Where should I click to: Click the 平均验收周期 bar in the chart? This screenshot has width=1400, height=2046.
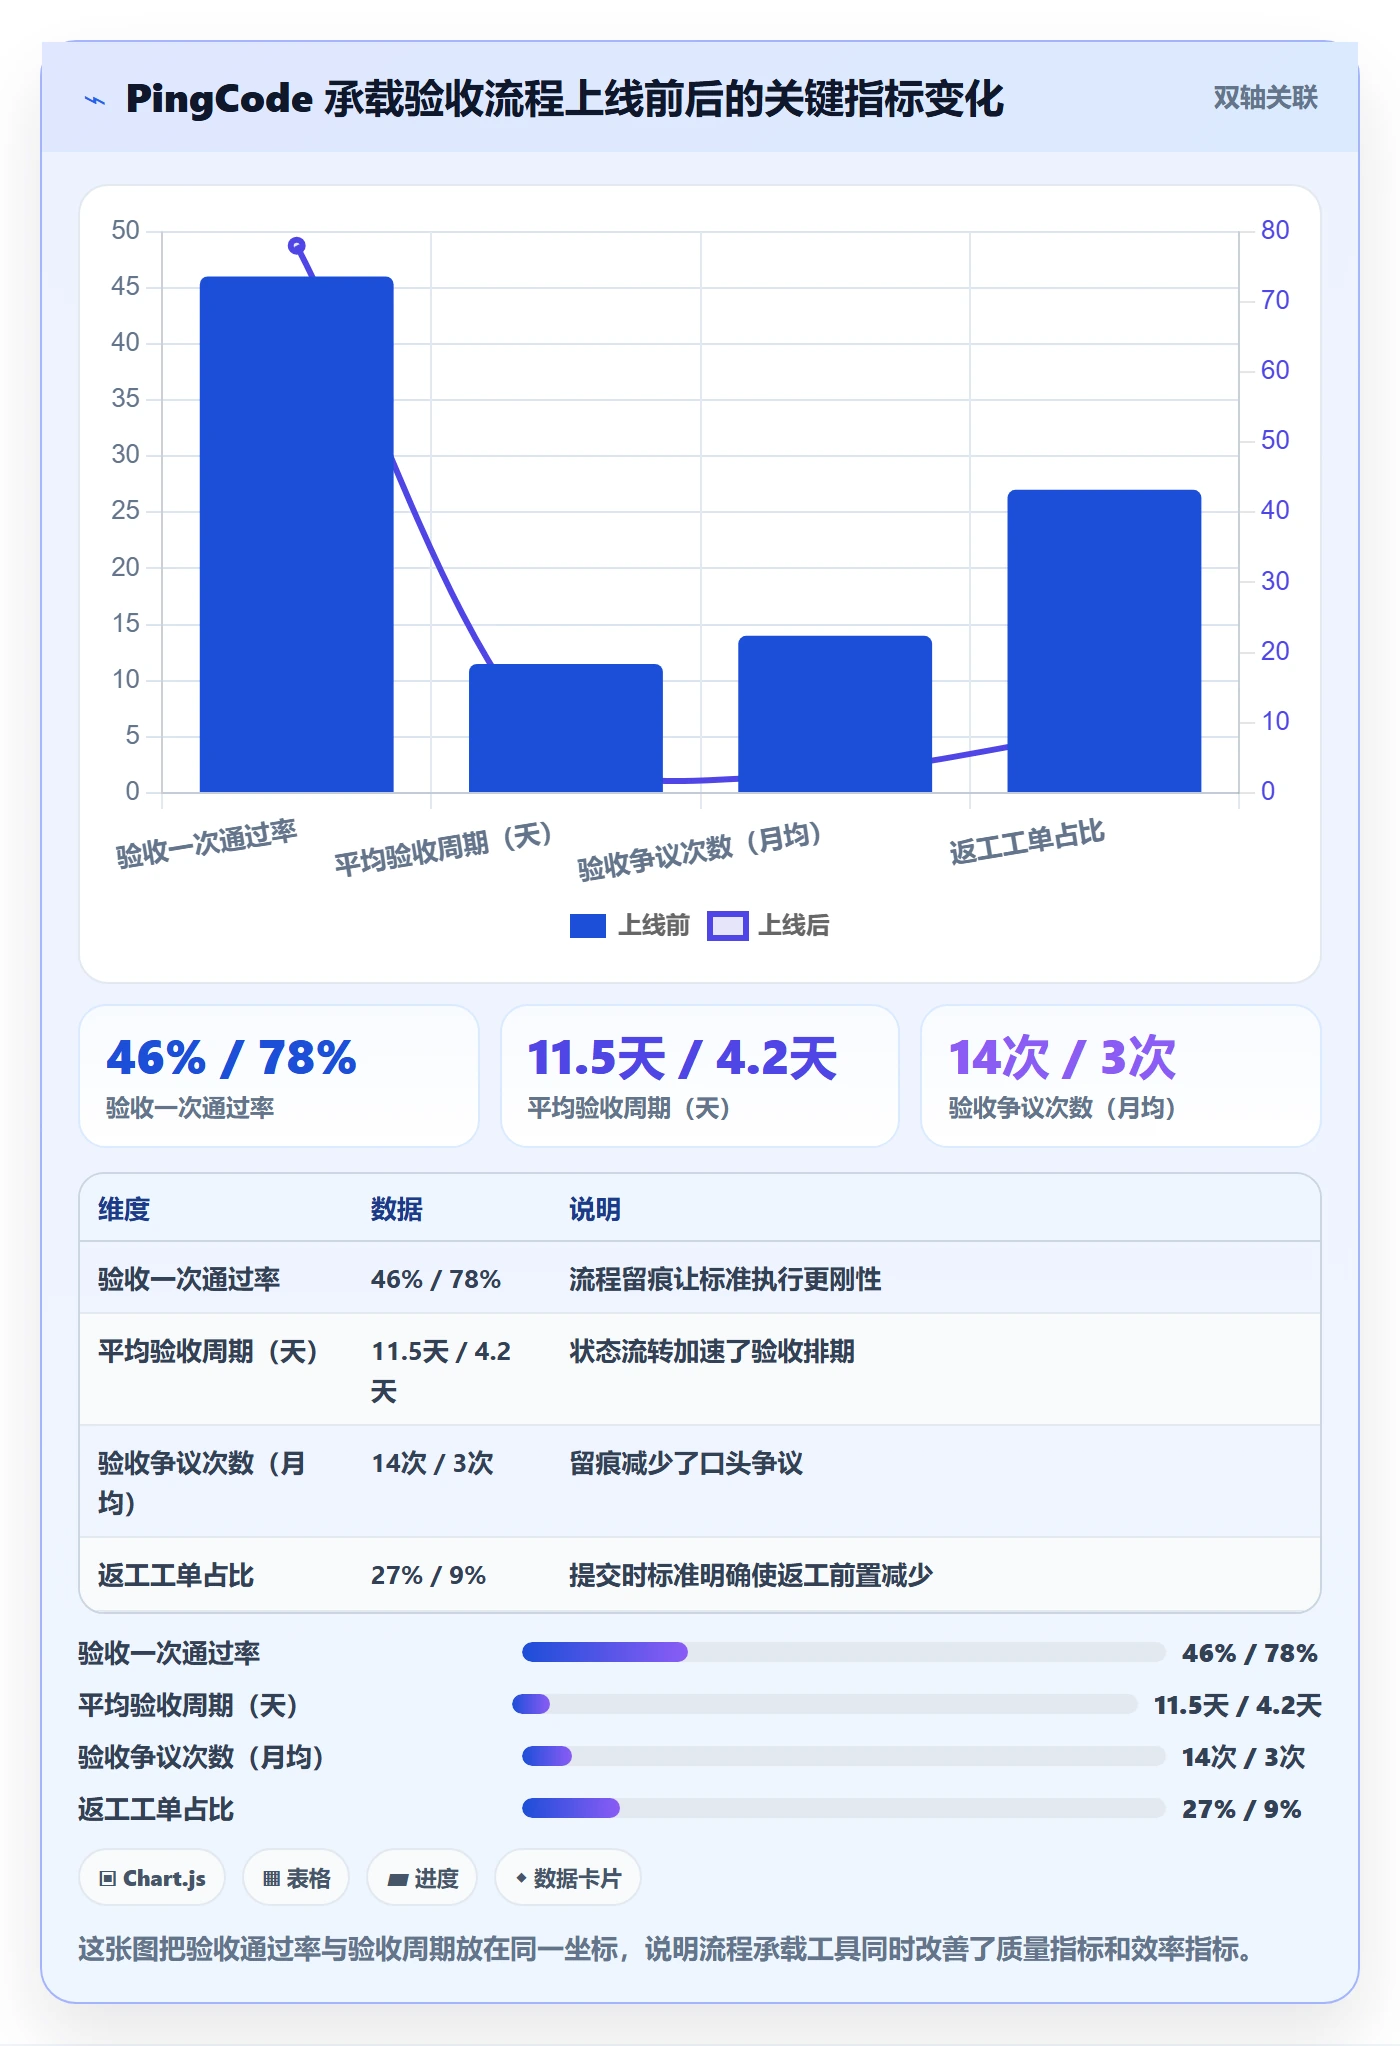coord(566,728)
